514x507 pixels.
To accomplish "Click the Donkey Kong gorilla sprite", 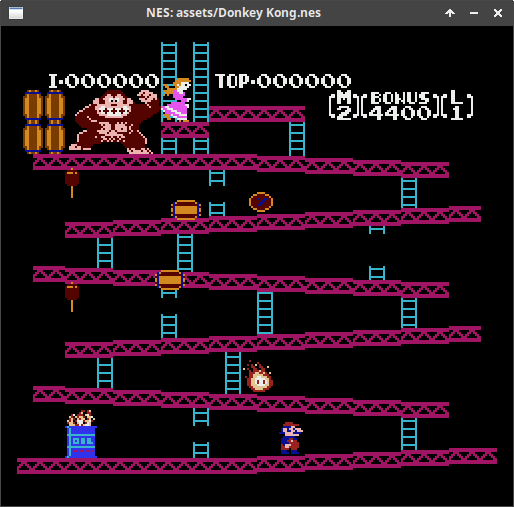I will 113,122.
